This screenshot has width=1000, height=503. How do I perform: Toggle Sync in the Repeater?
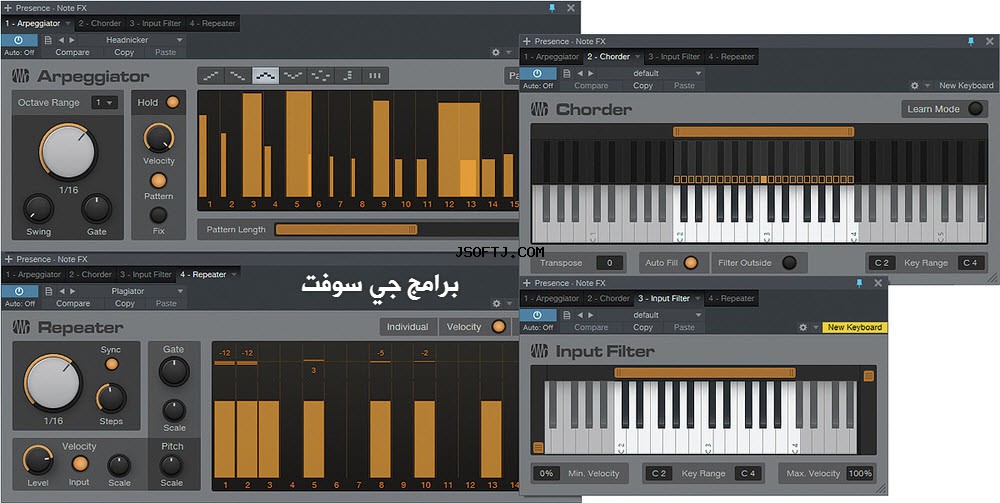coord(112,364)
